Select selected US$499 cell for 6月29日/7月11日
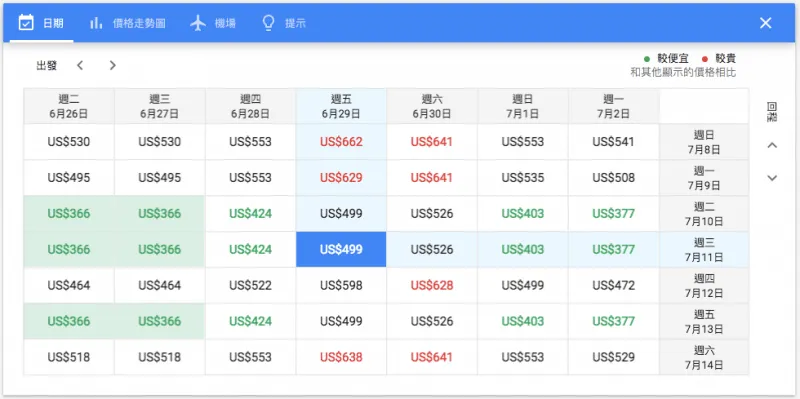800x399 pixels. [x=341, y=250]
